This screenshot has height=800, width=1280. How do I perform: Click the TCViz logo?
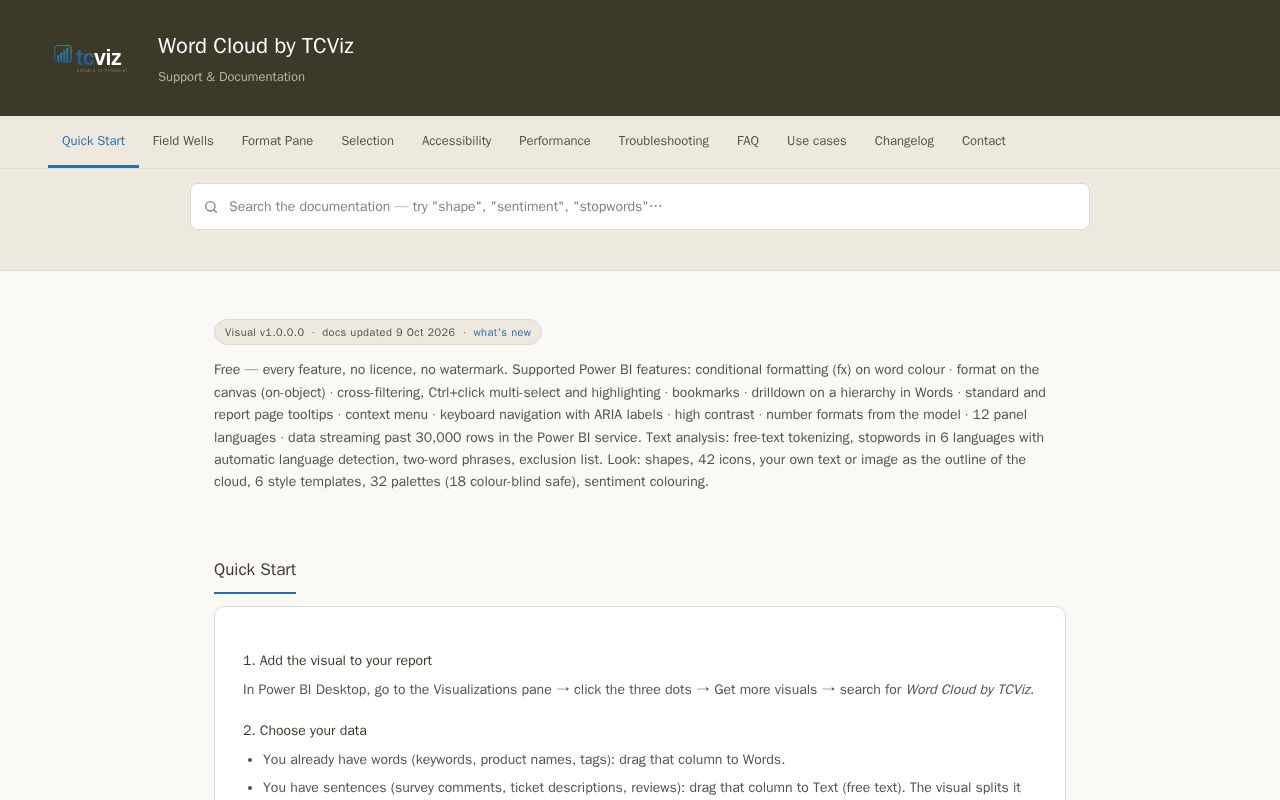pyautogui.click(x=91, y=58)
